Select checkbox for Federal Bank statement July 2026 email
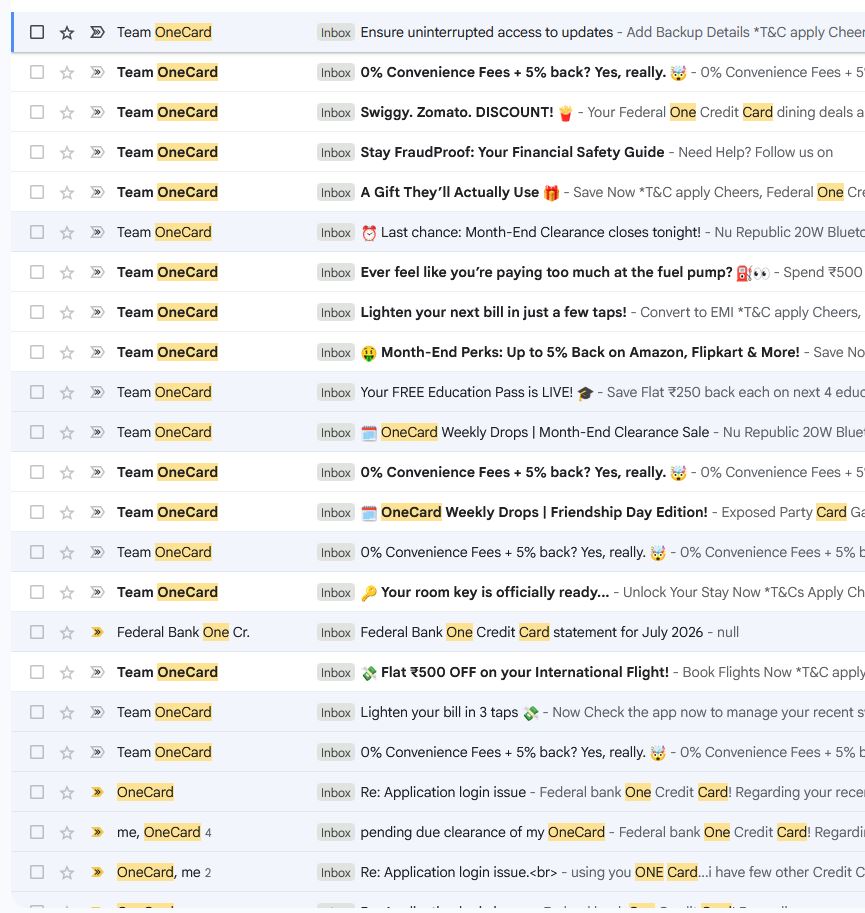This screenshot has width=865, height=913. pos(37,632)
